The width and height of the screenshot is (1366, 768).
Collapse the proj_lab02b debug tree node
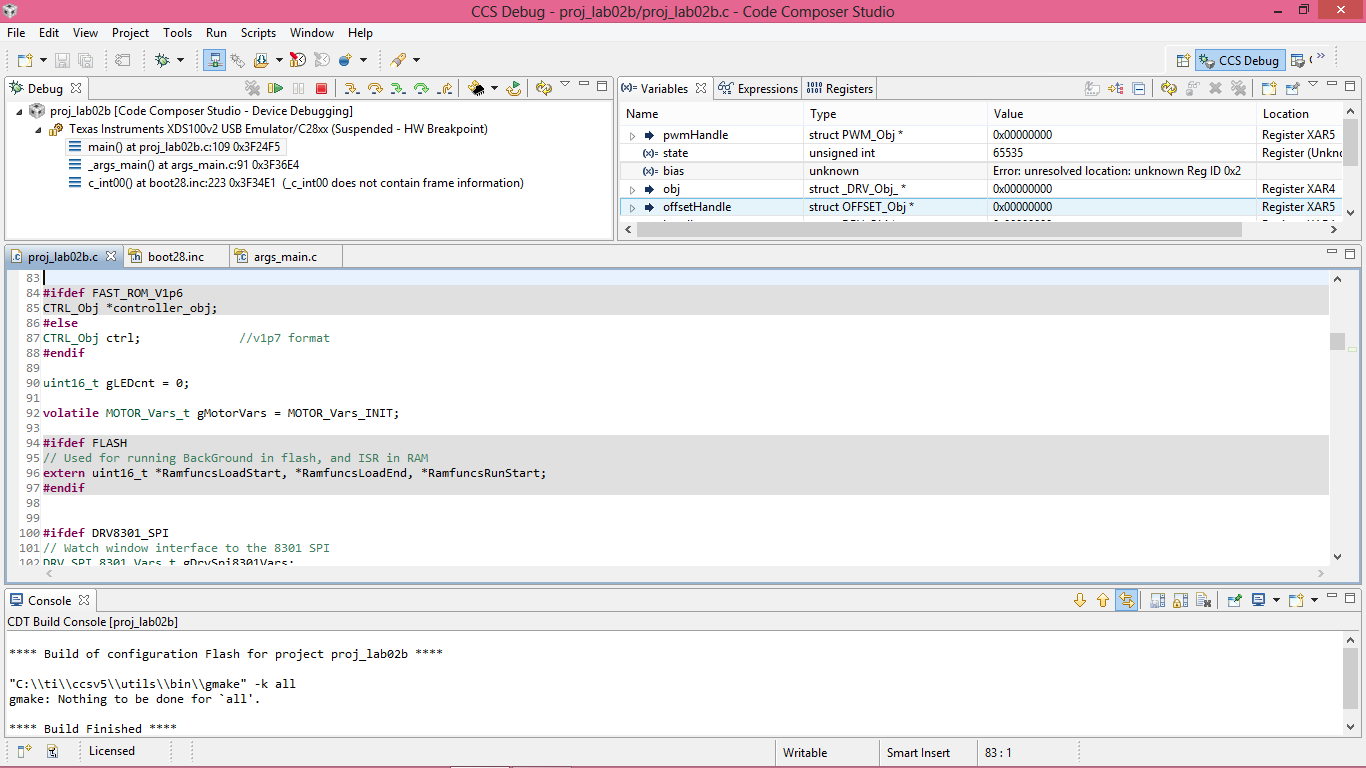[x=20, y=111]
